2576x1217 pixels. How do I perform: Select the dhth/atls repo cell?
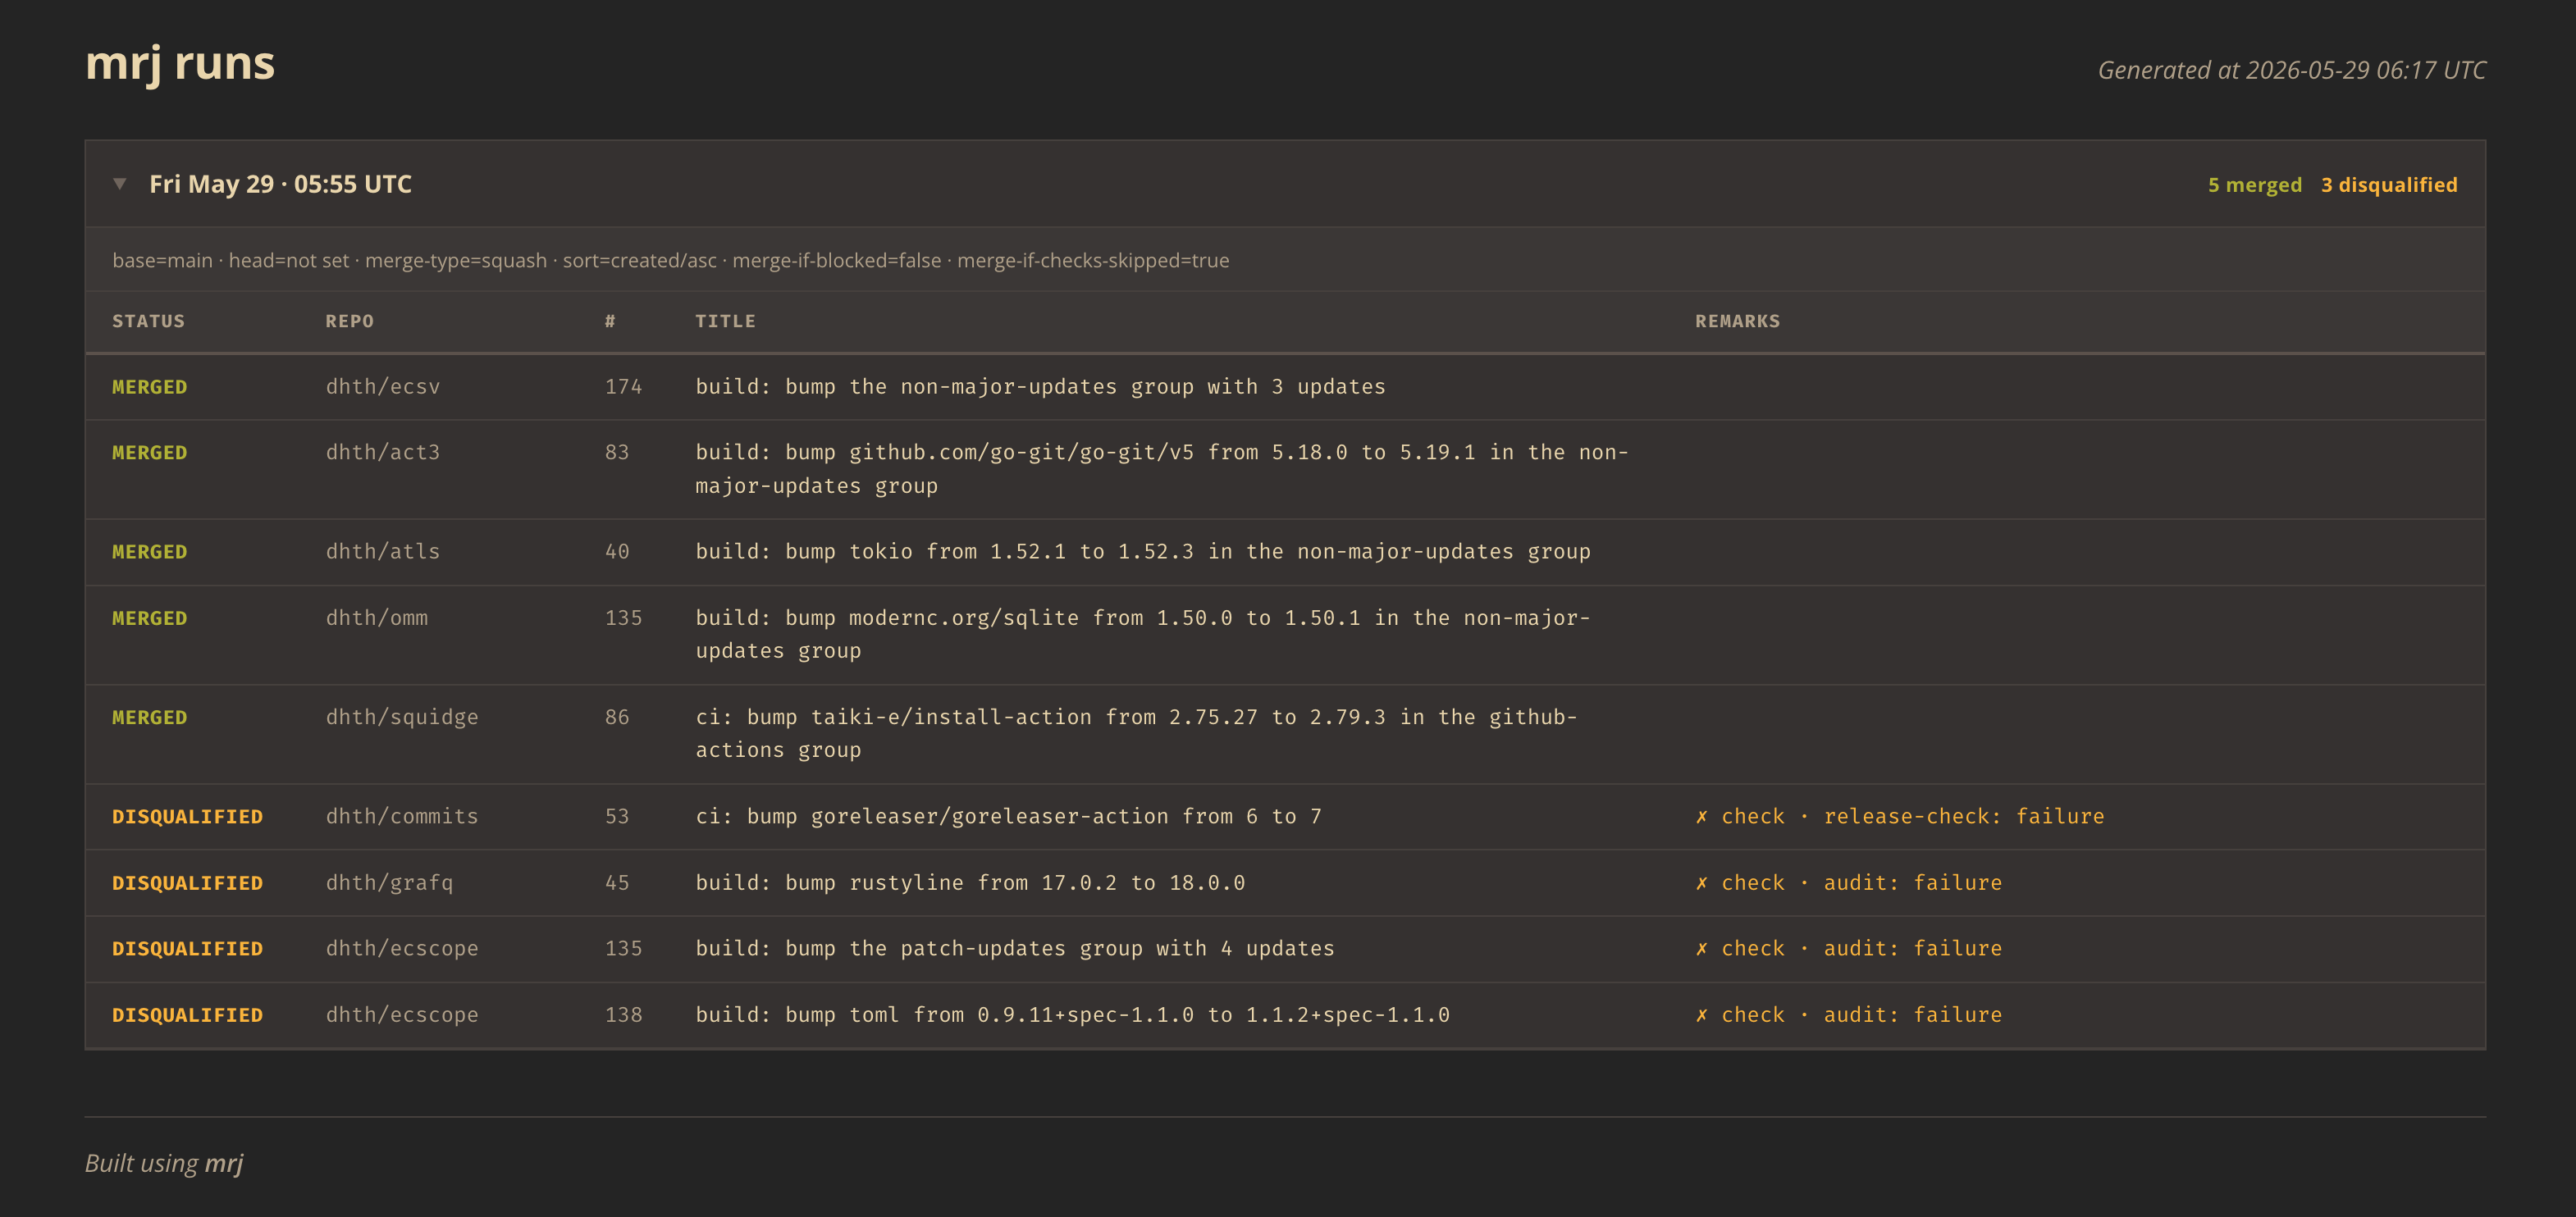tap(383, 552)
